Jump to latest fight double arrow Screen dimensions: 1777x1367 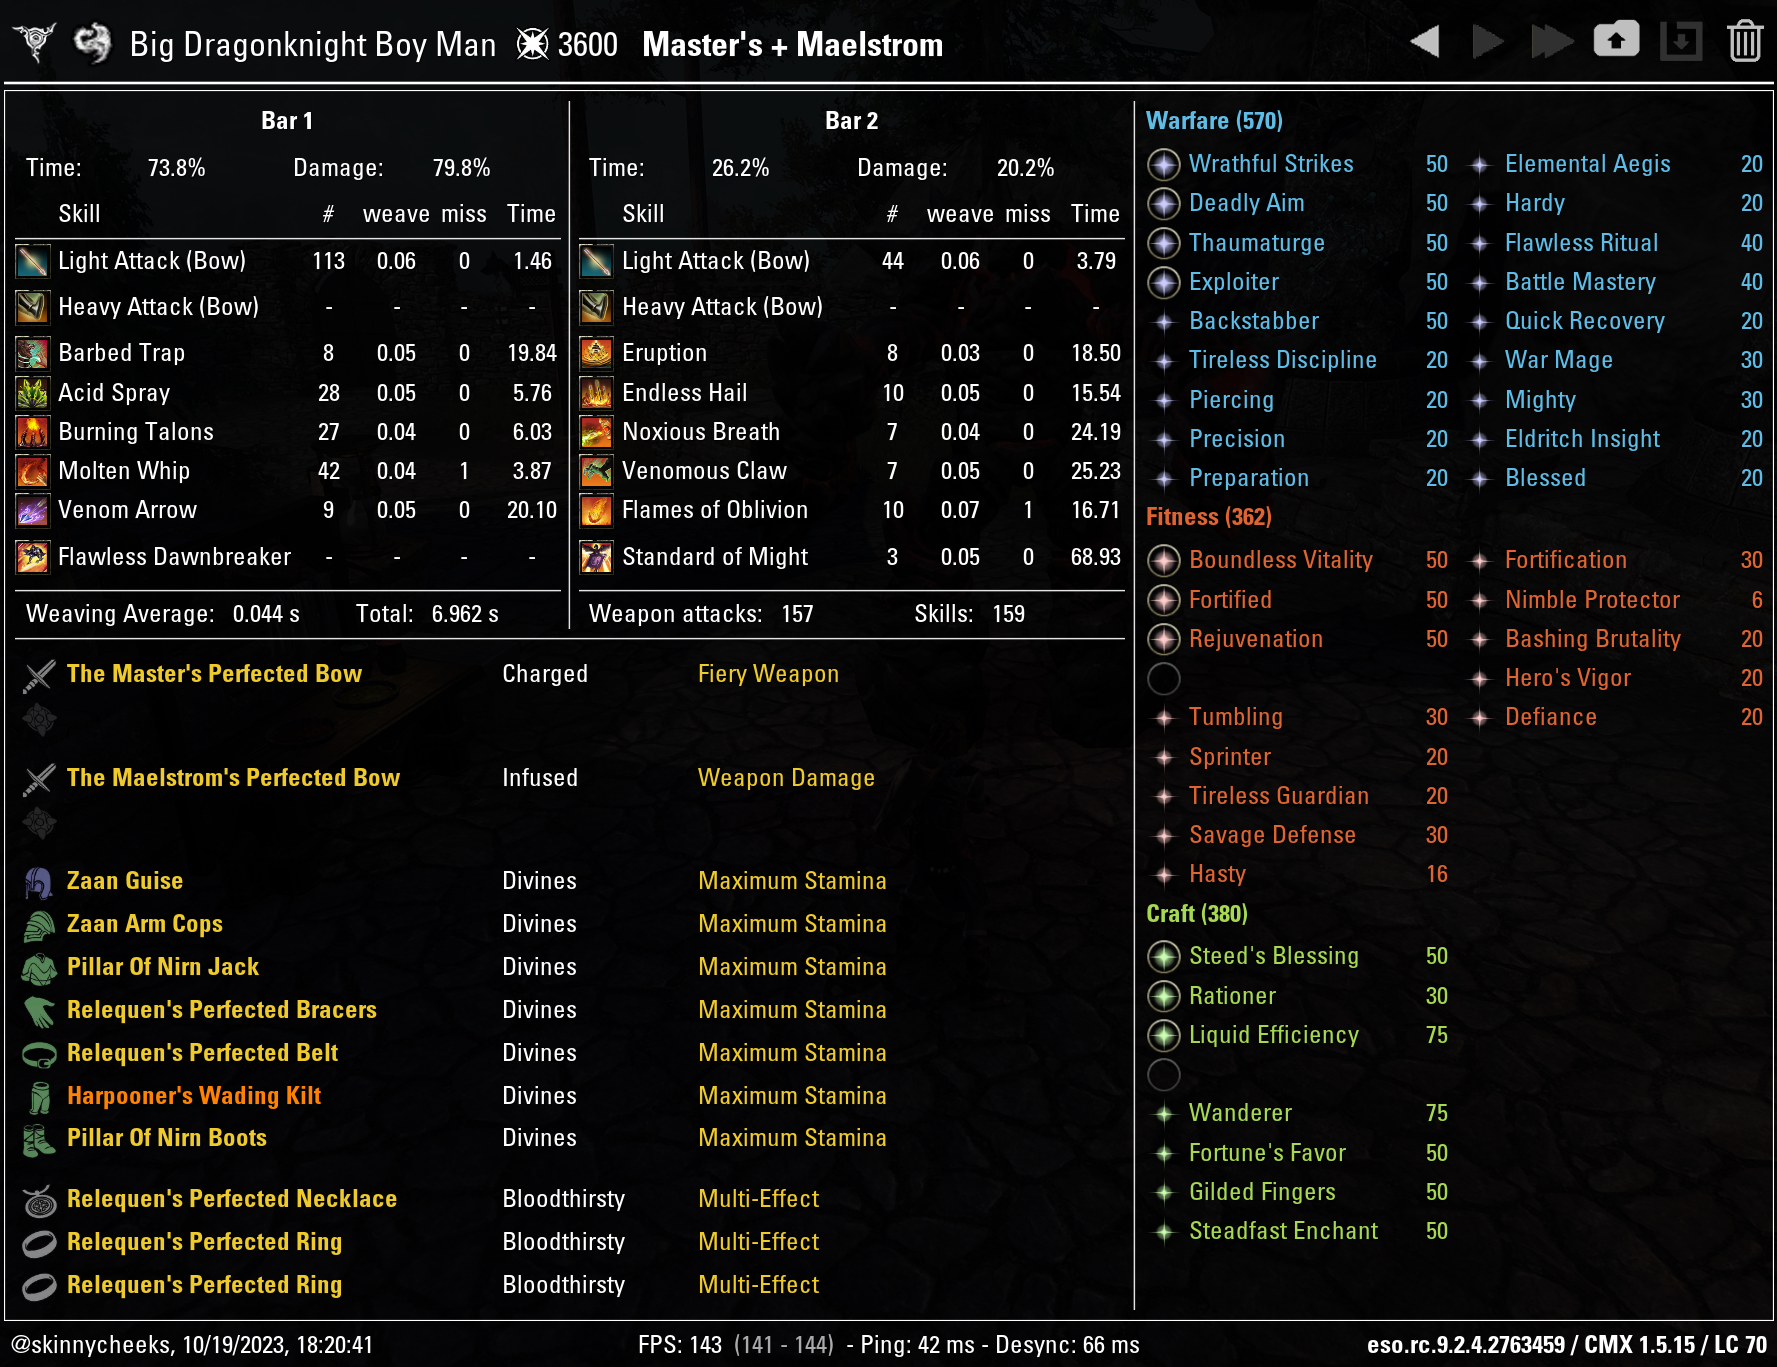[1552, 42]
